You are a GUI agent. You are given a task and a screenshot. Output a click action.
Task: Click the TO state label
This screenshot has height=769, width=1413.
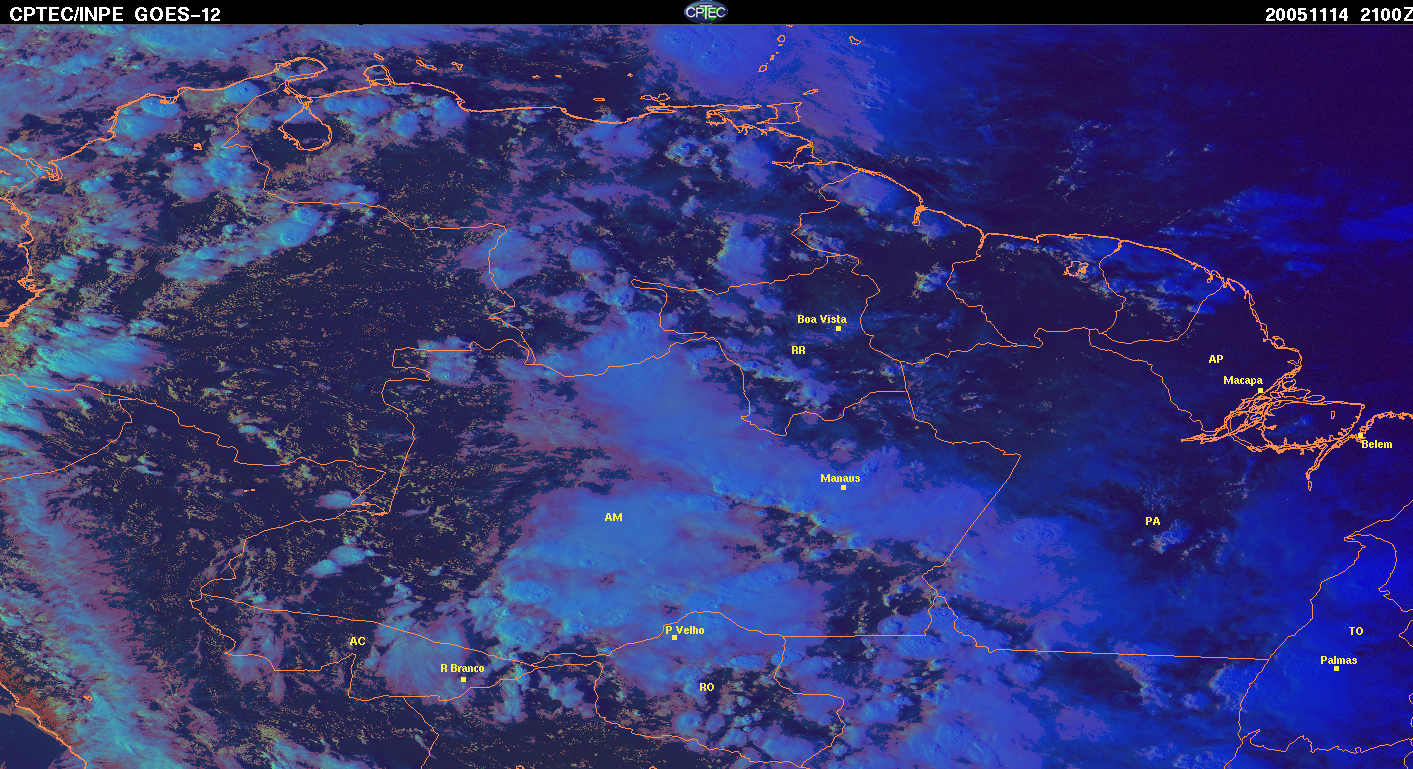click(x=1356, y=631)
